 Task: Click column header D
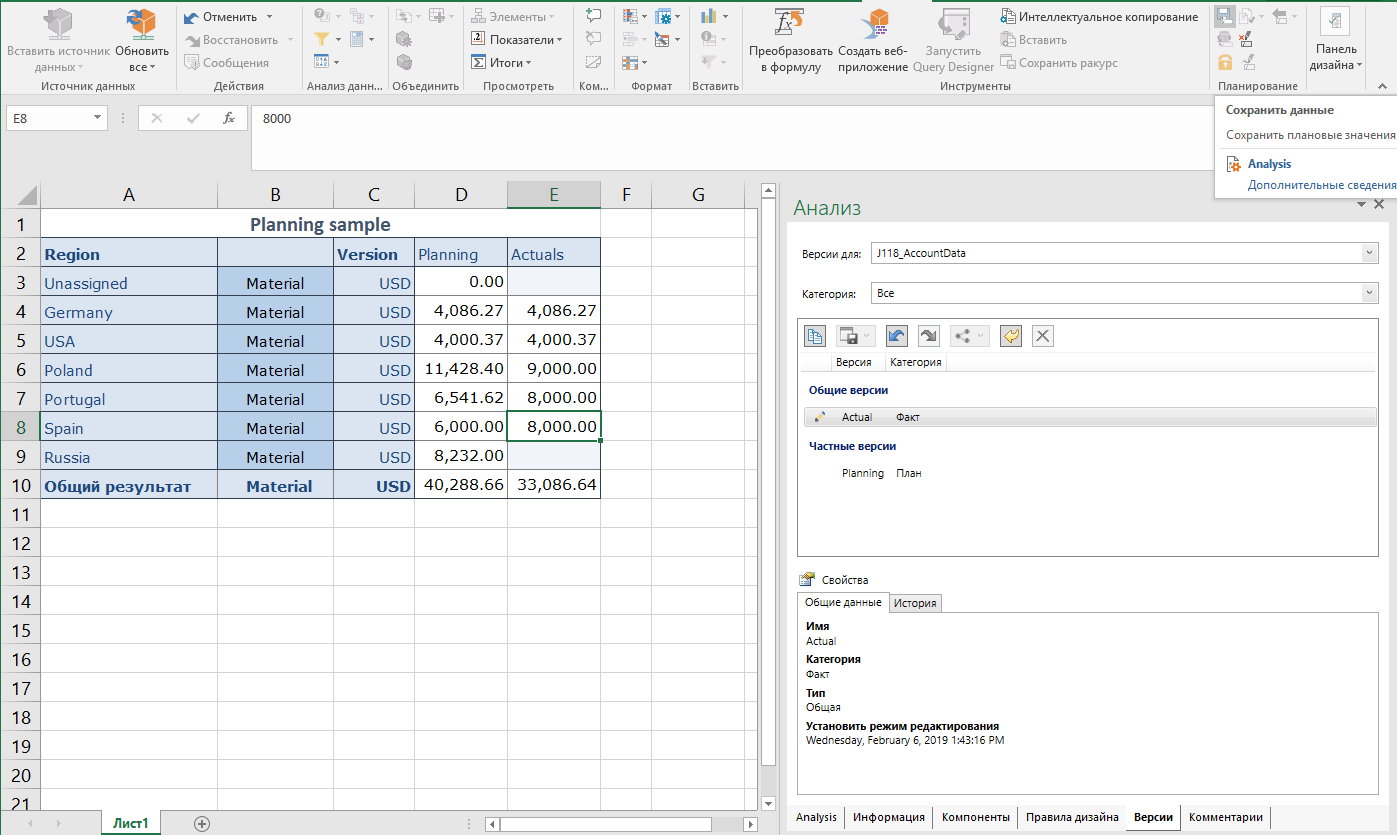click(x=461, y=195)
